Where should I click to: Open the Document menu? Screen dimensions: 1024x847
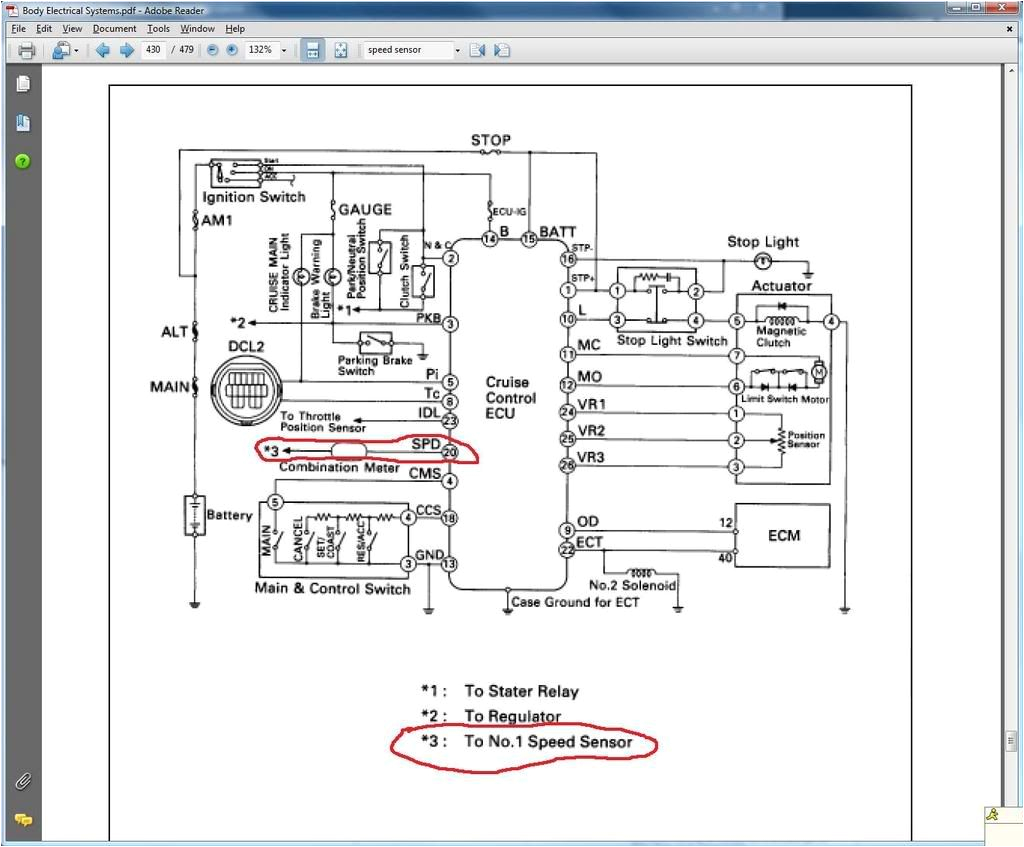coord(114,28)
